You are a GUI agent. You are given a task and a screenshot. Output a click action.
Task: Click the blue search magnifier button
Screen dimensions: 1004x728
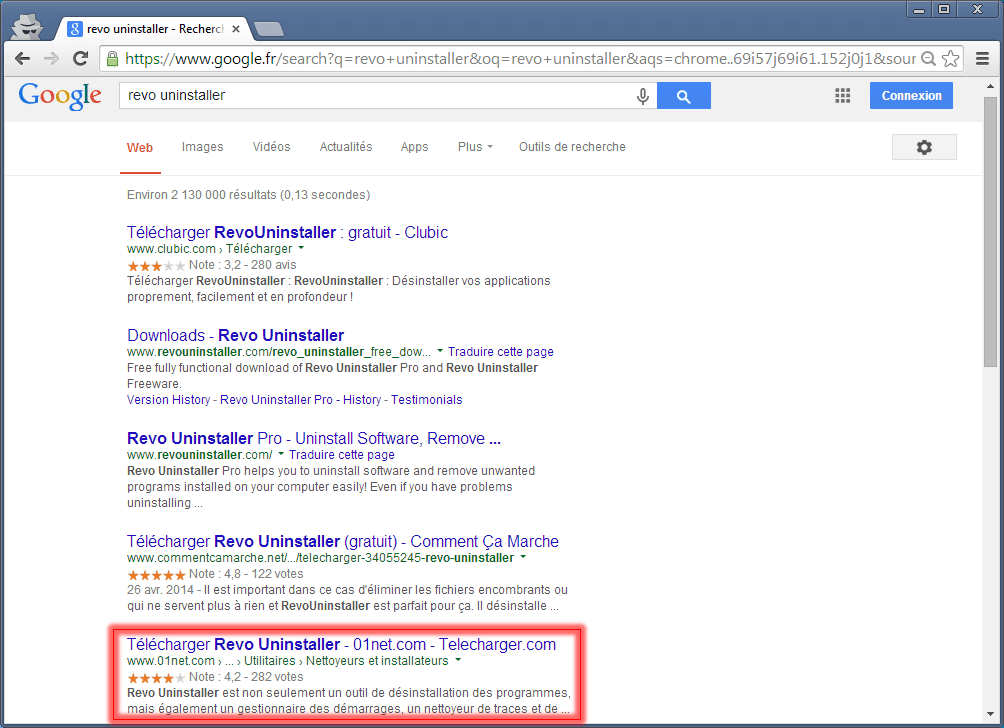(684, 96)
